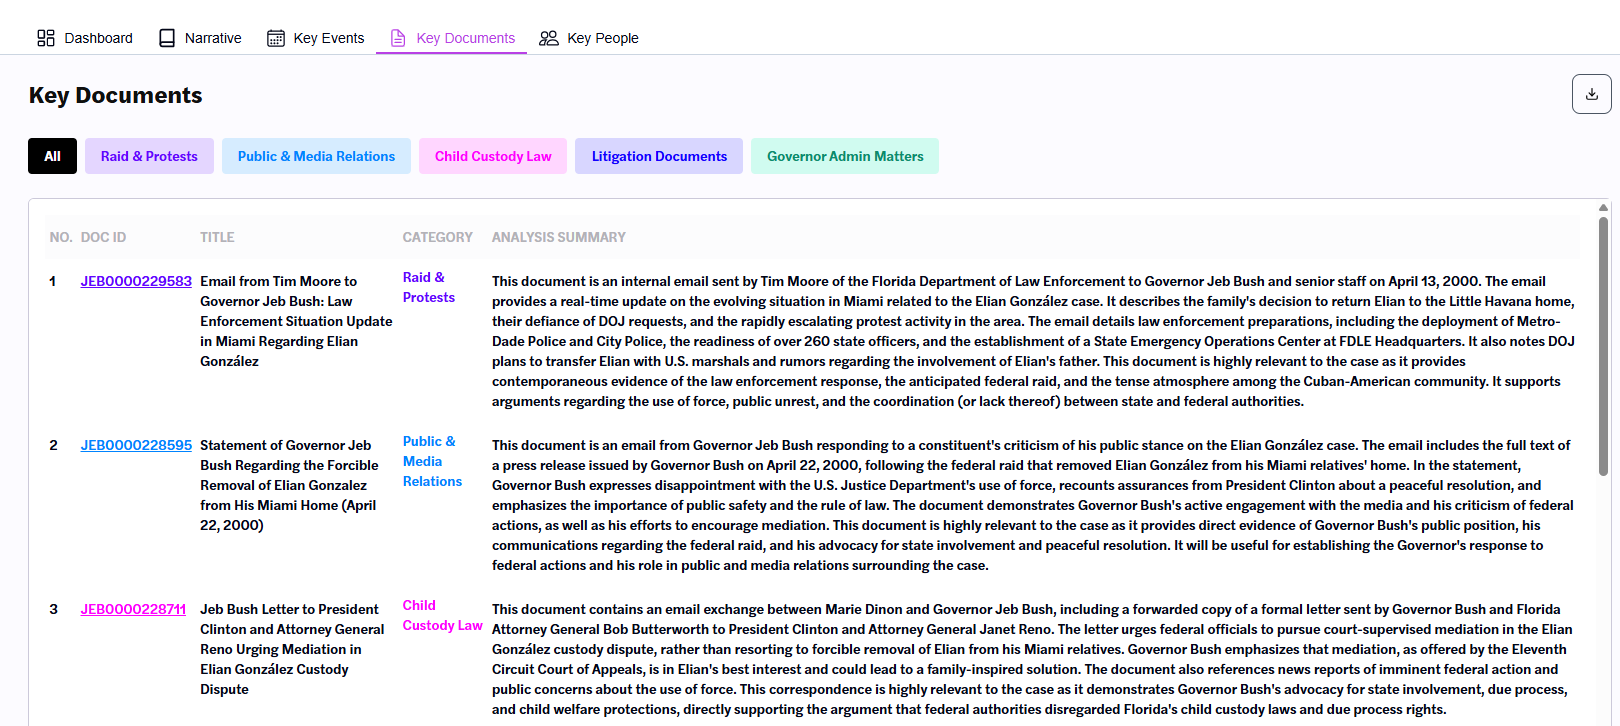
Task: Select the Key Documents tab
Action: click(x=452, y=38)
